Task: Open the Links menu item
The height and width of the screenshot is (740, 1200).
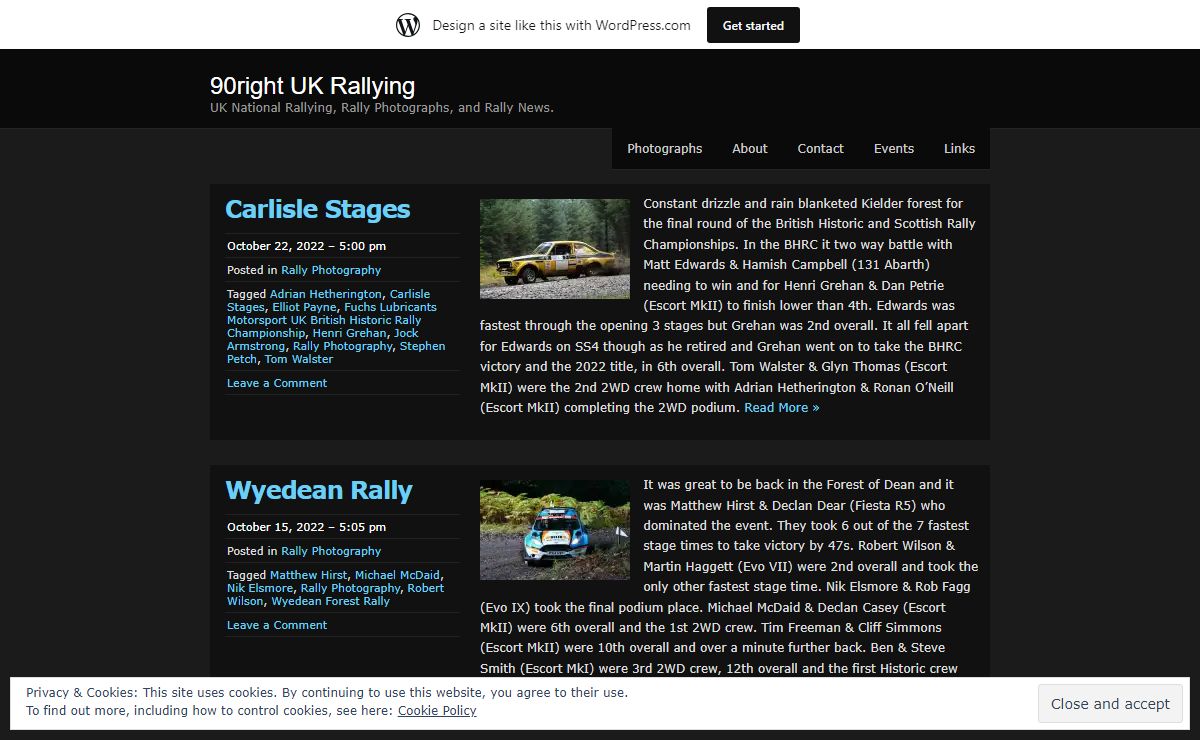Action: pos(958,148)
